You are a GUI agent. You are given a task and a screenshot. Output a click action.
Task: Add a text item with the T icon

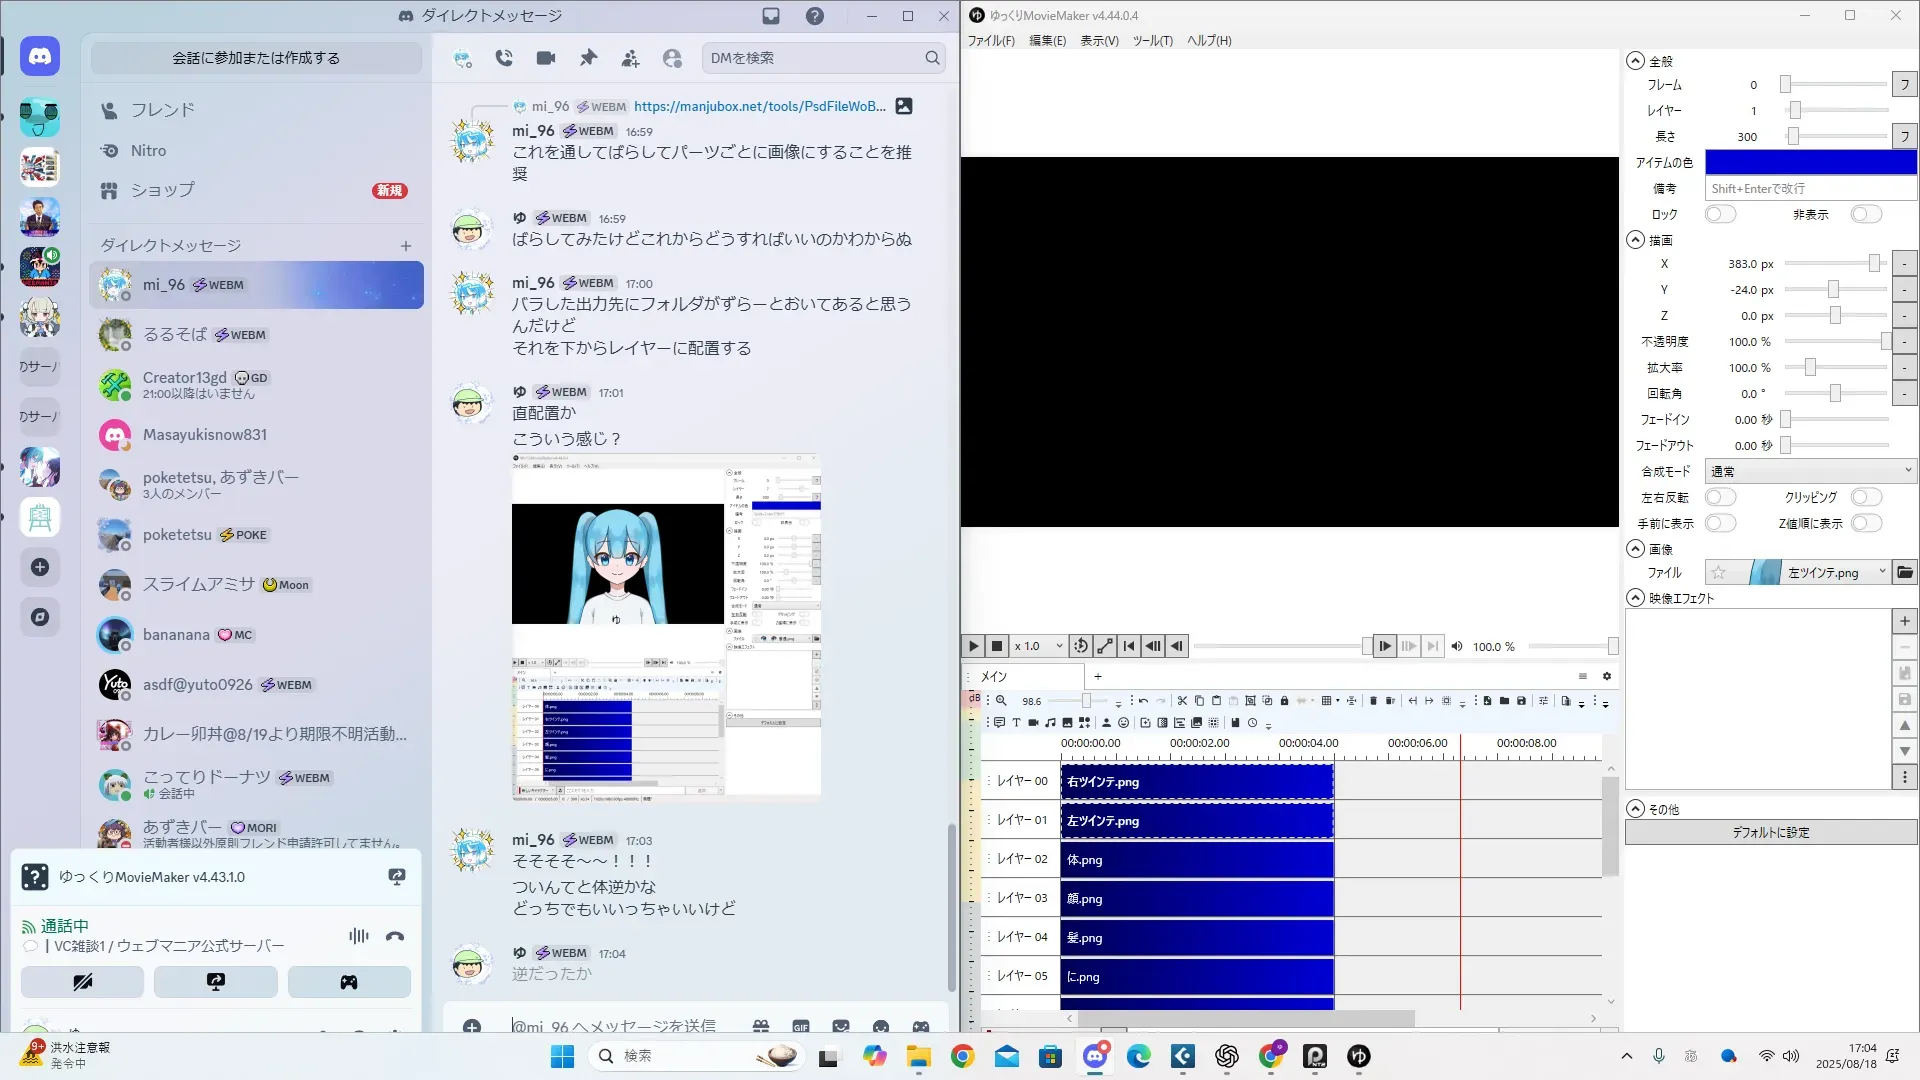(1016, 723)
